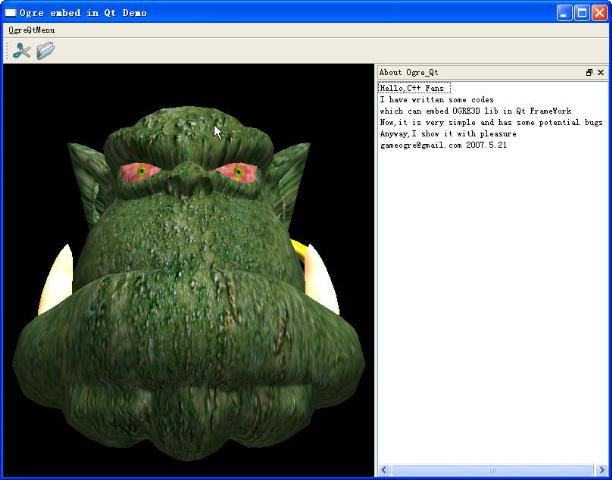Click the ogre head 3D viewport
This screenshot has width=612, height=480.
pos(188,270)
